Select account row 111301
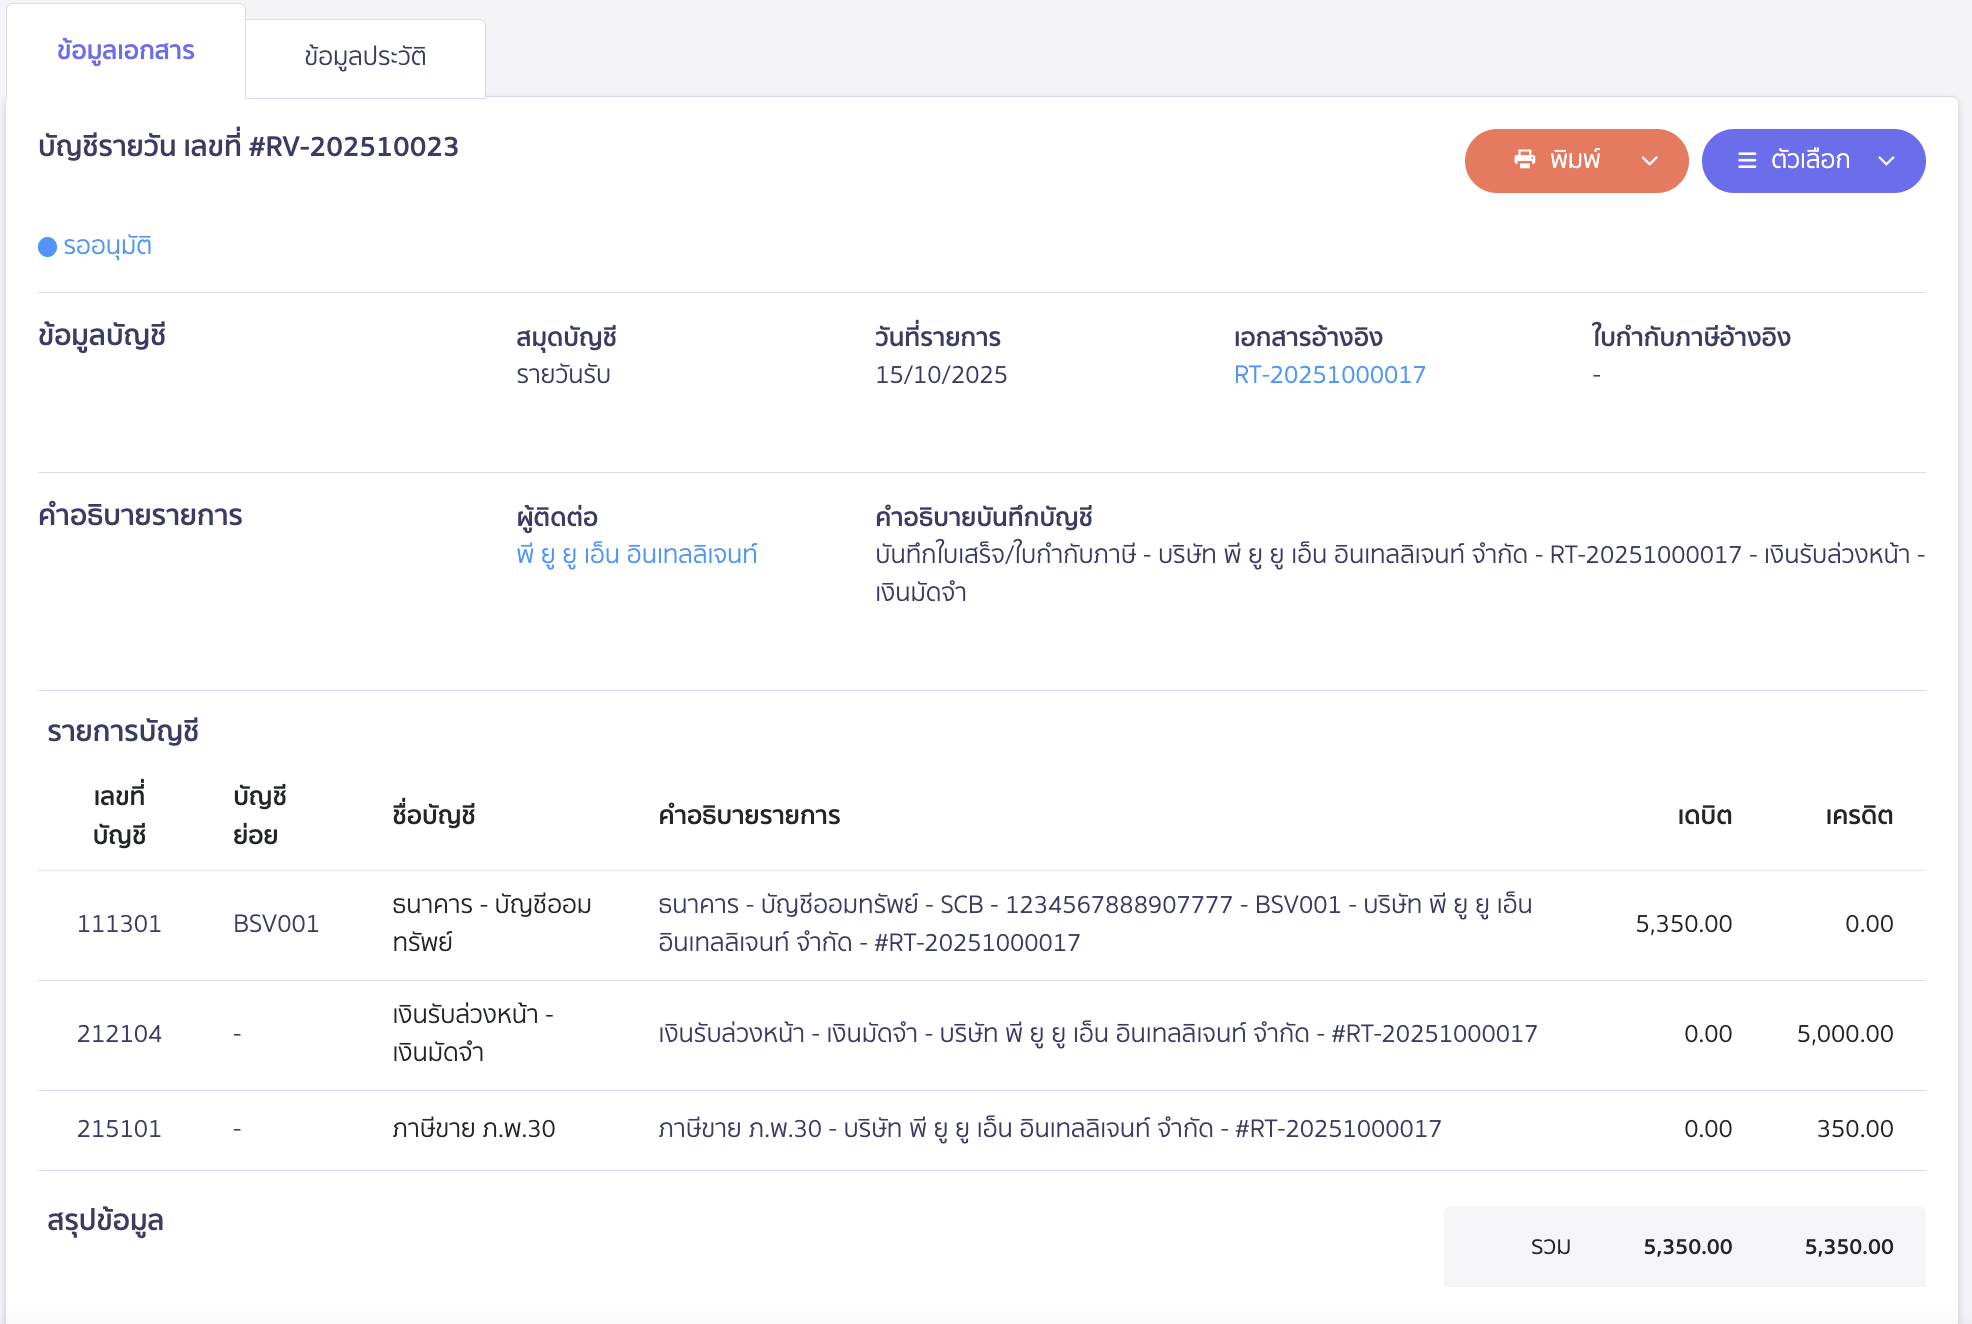The image size is (1972, 1324). [119, 923]
